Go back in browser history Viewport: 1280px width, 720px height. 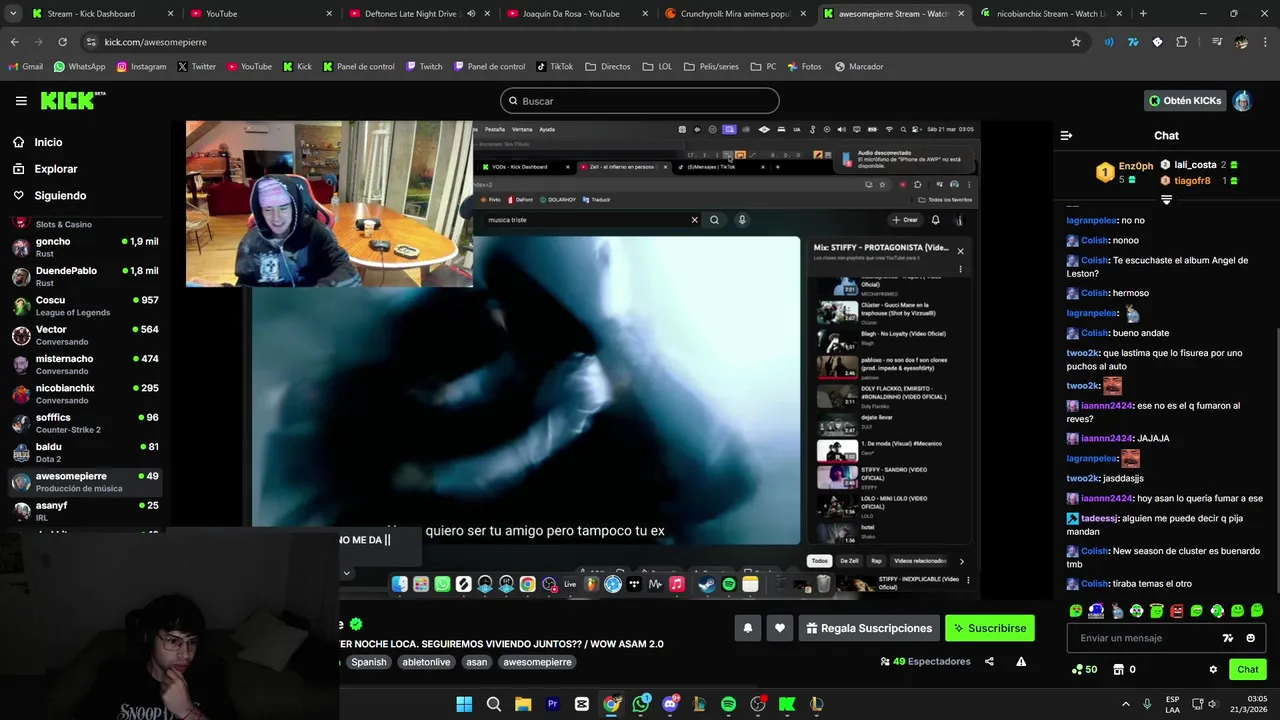point(14,42)
